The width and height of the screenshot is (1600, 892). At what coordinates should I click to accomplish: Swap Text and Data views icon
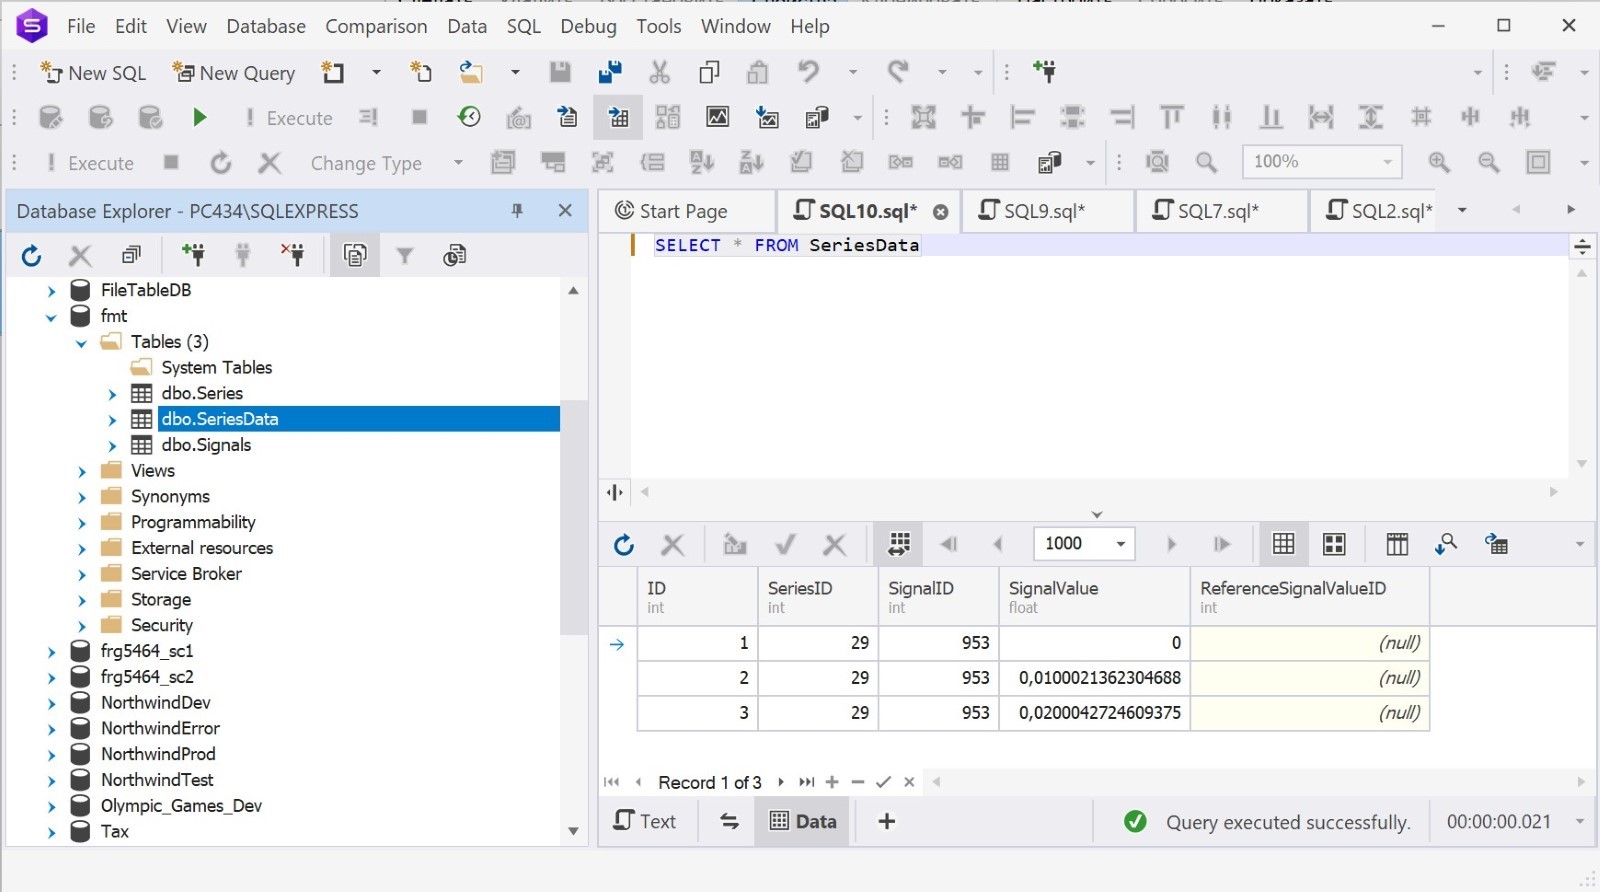coord(729,822)
